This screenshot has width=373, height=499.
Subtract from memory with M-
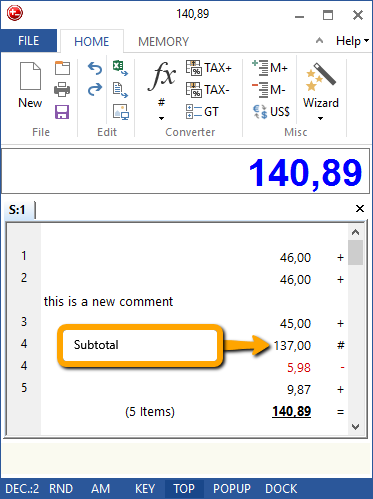point(269,90)
